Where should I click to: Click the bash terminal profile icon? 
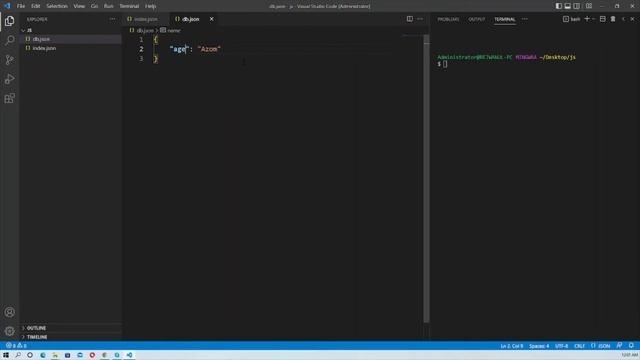click(x=566, y=19)
